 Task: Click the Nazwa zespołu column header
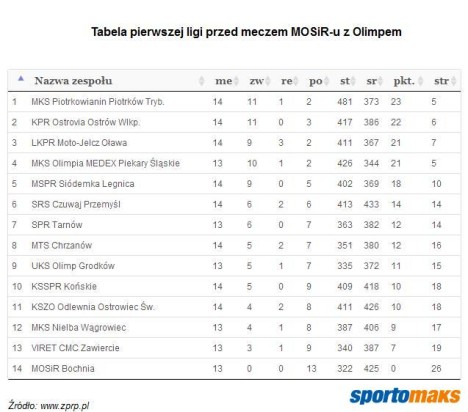(x=73, y=81)
